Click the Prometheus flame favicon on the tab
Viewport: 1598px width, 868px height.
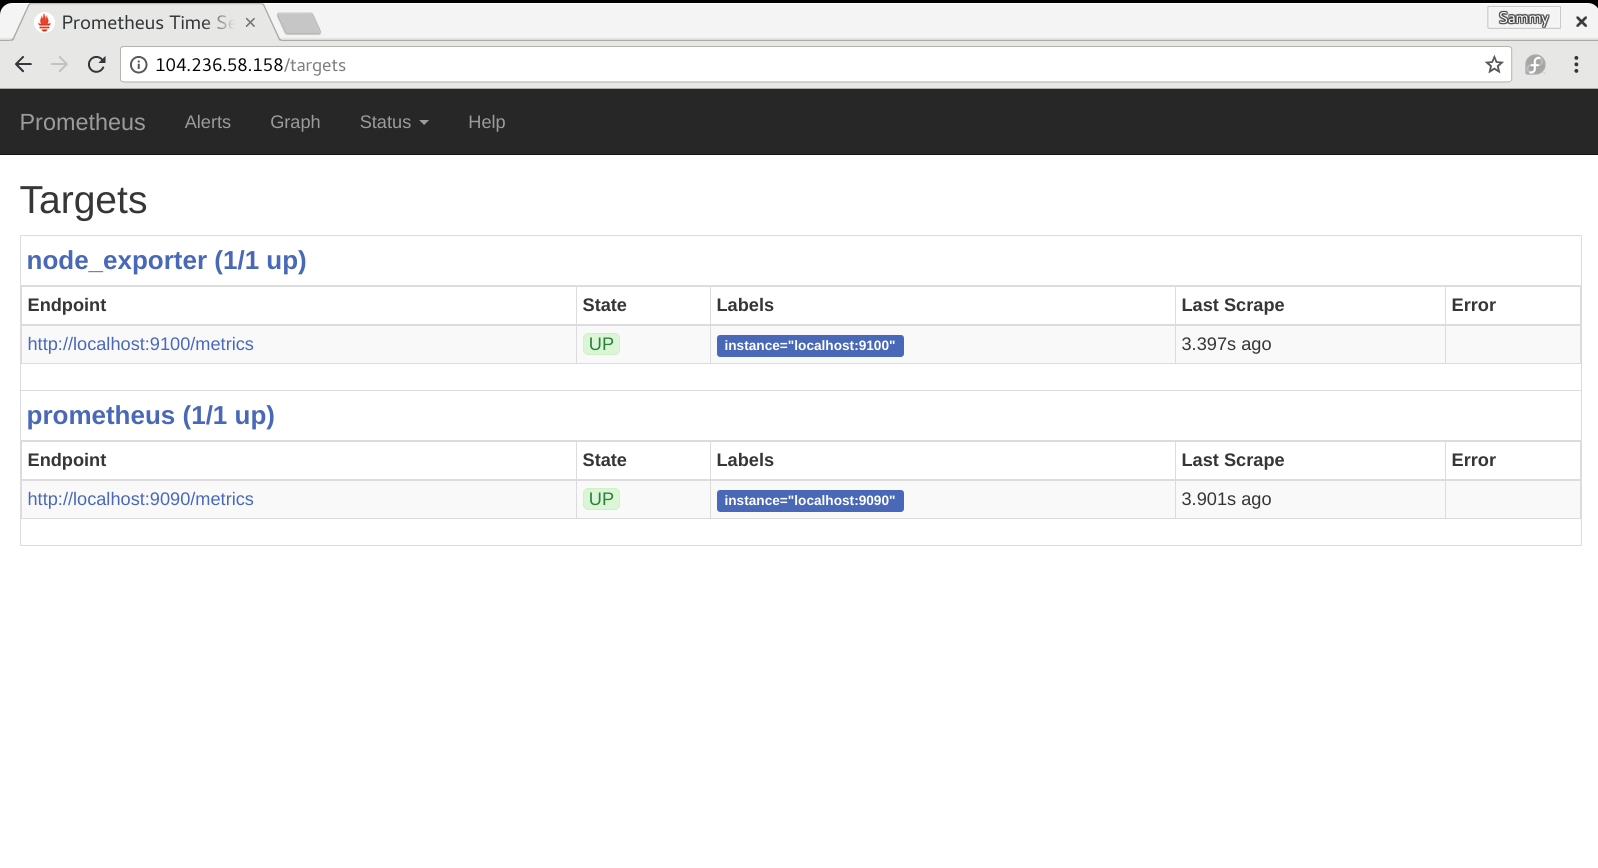[x=44, y=22]
